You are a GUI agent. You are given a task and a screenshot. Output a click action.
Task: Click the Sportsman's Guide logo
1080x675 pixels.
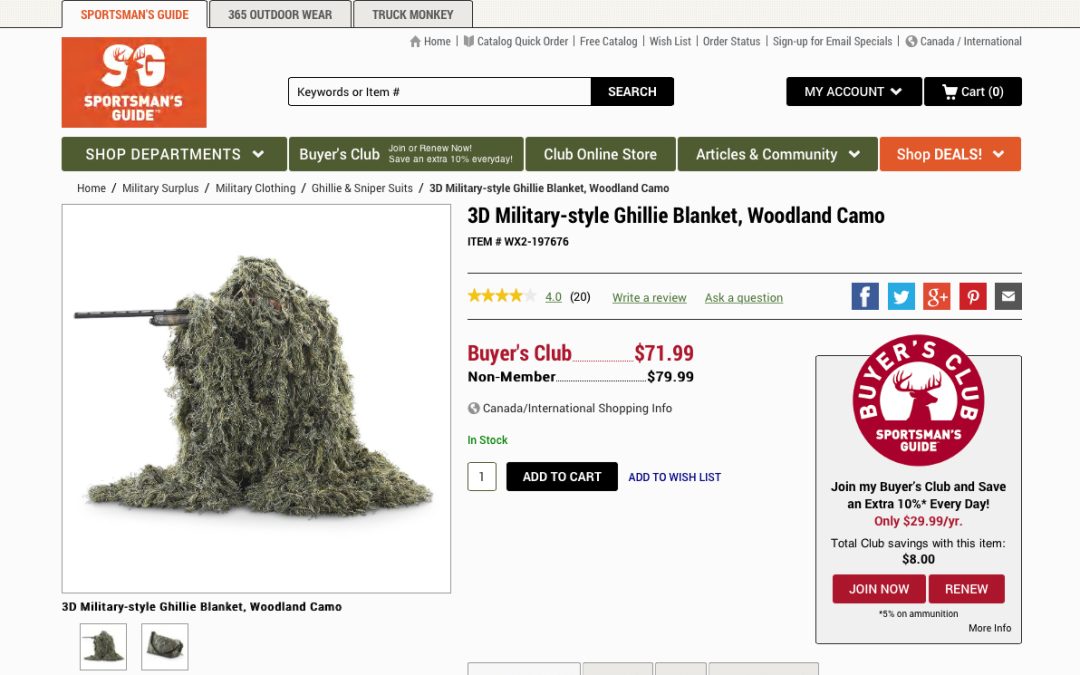coord(134,83)
